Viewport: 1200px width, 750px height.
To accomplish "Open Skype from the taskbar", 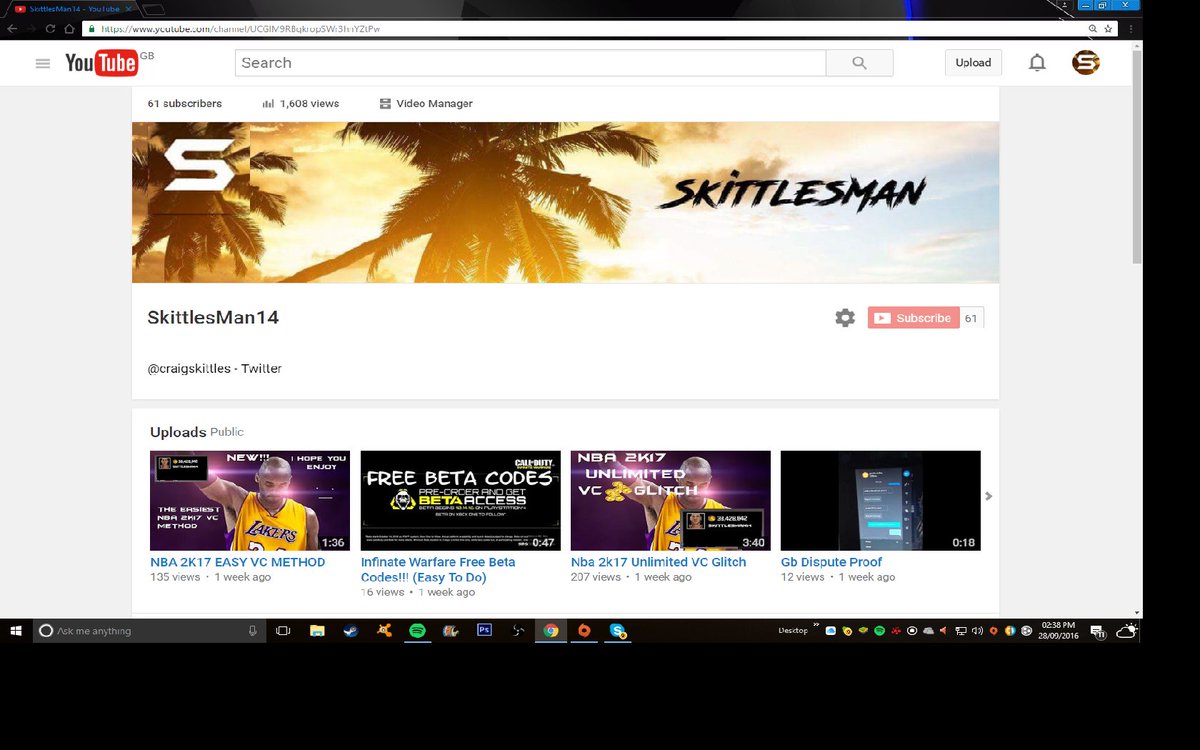I will [x=618, y=631].
